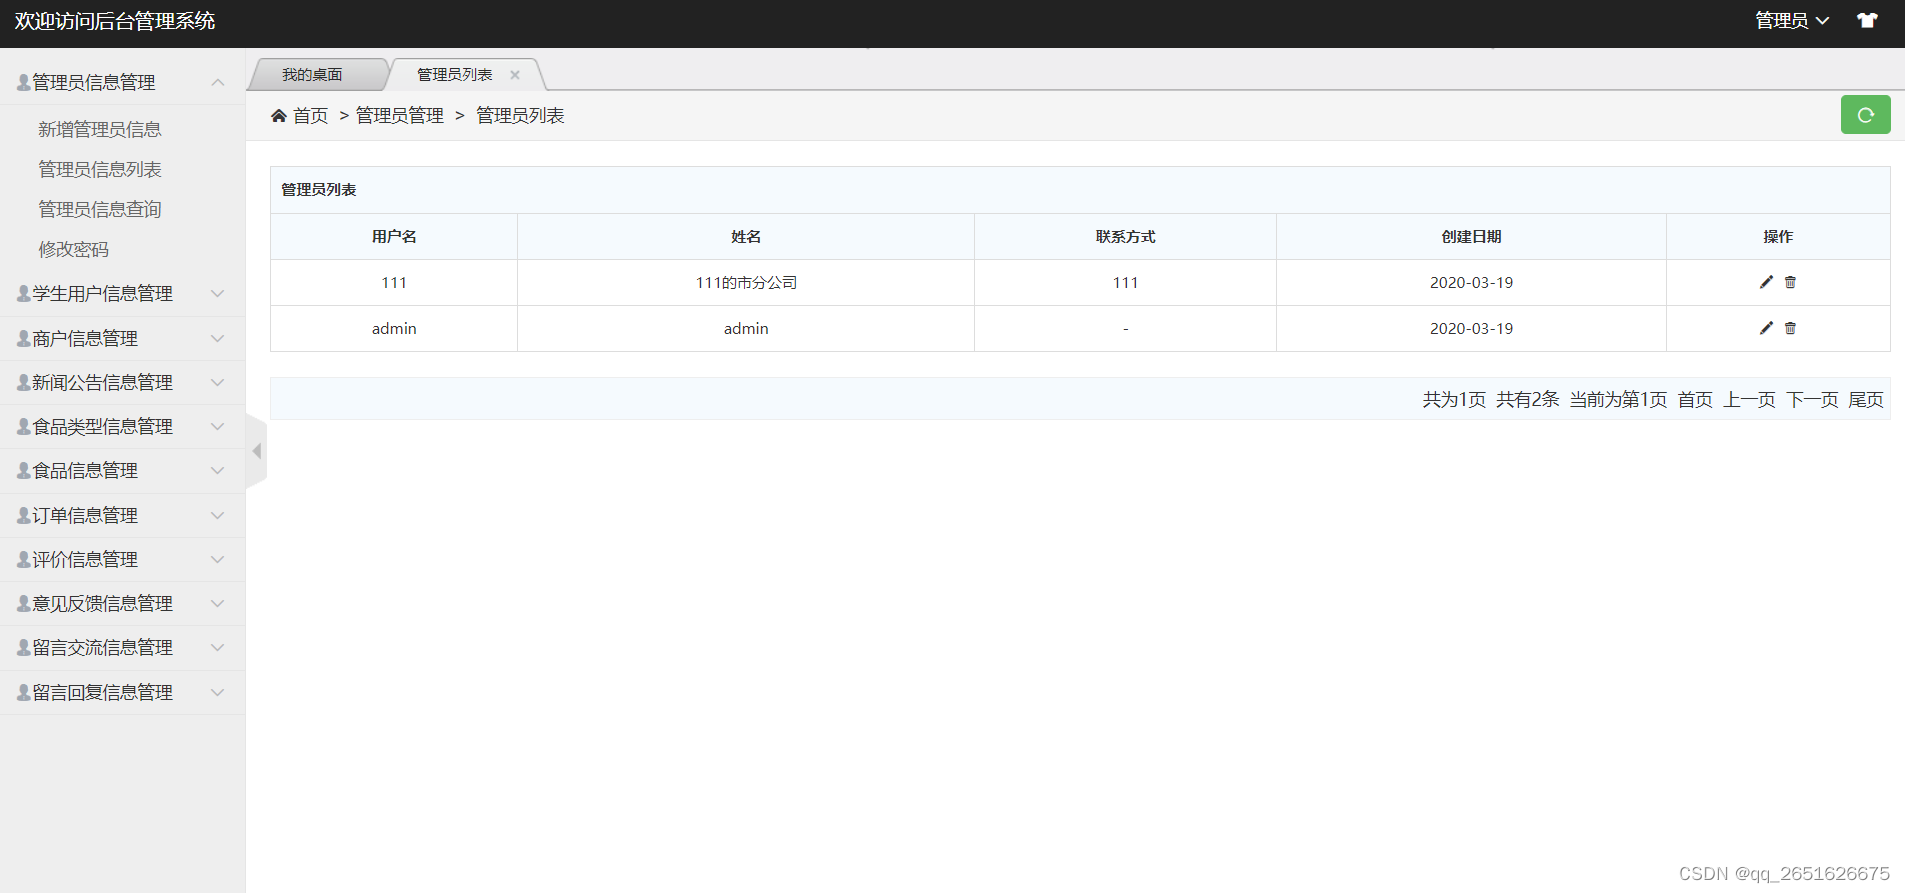Image resolution: width=1905 pixels, height=893 pixels.
Task: Click 首页 in the breadcrumb
Action: [x=310, y=116]
